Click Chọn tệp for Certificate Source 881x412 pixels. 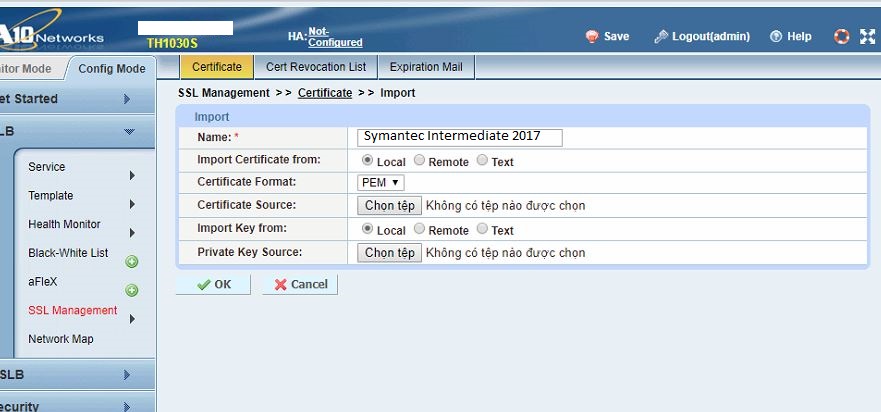click(389, 206)
